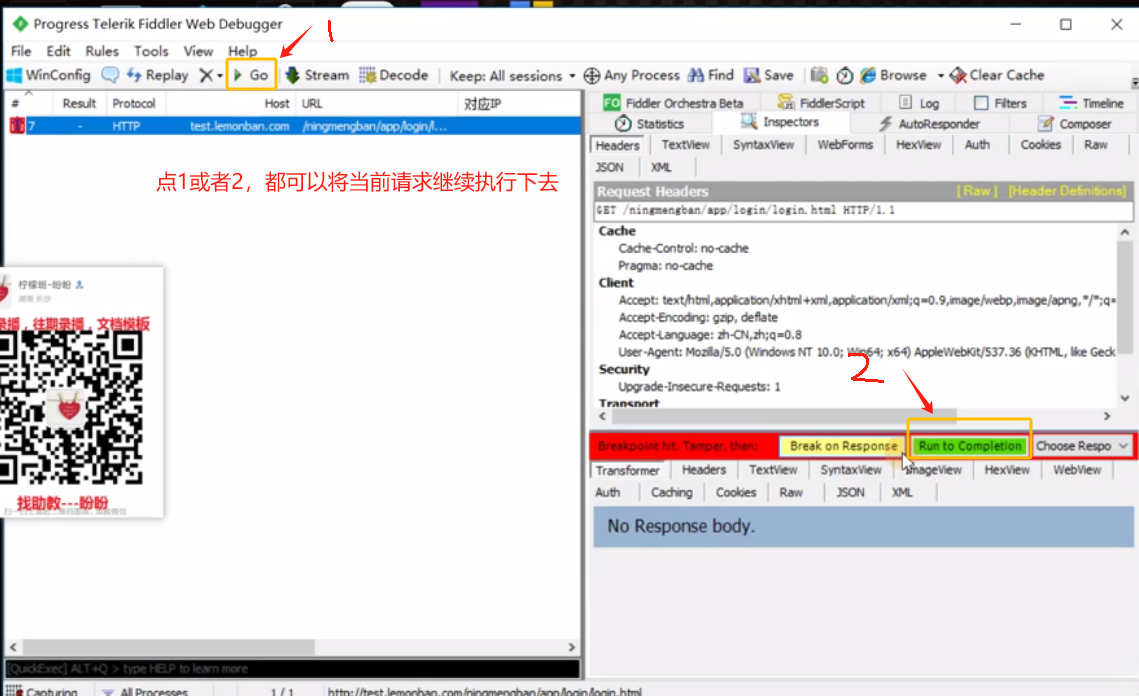Open the Edit menu
Screen dimensions: 1139x696
(58, 51)
